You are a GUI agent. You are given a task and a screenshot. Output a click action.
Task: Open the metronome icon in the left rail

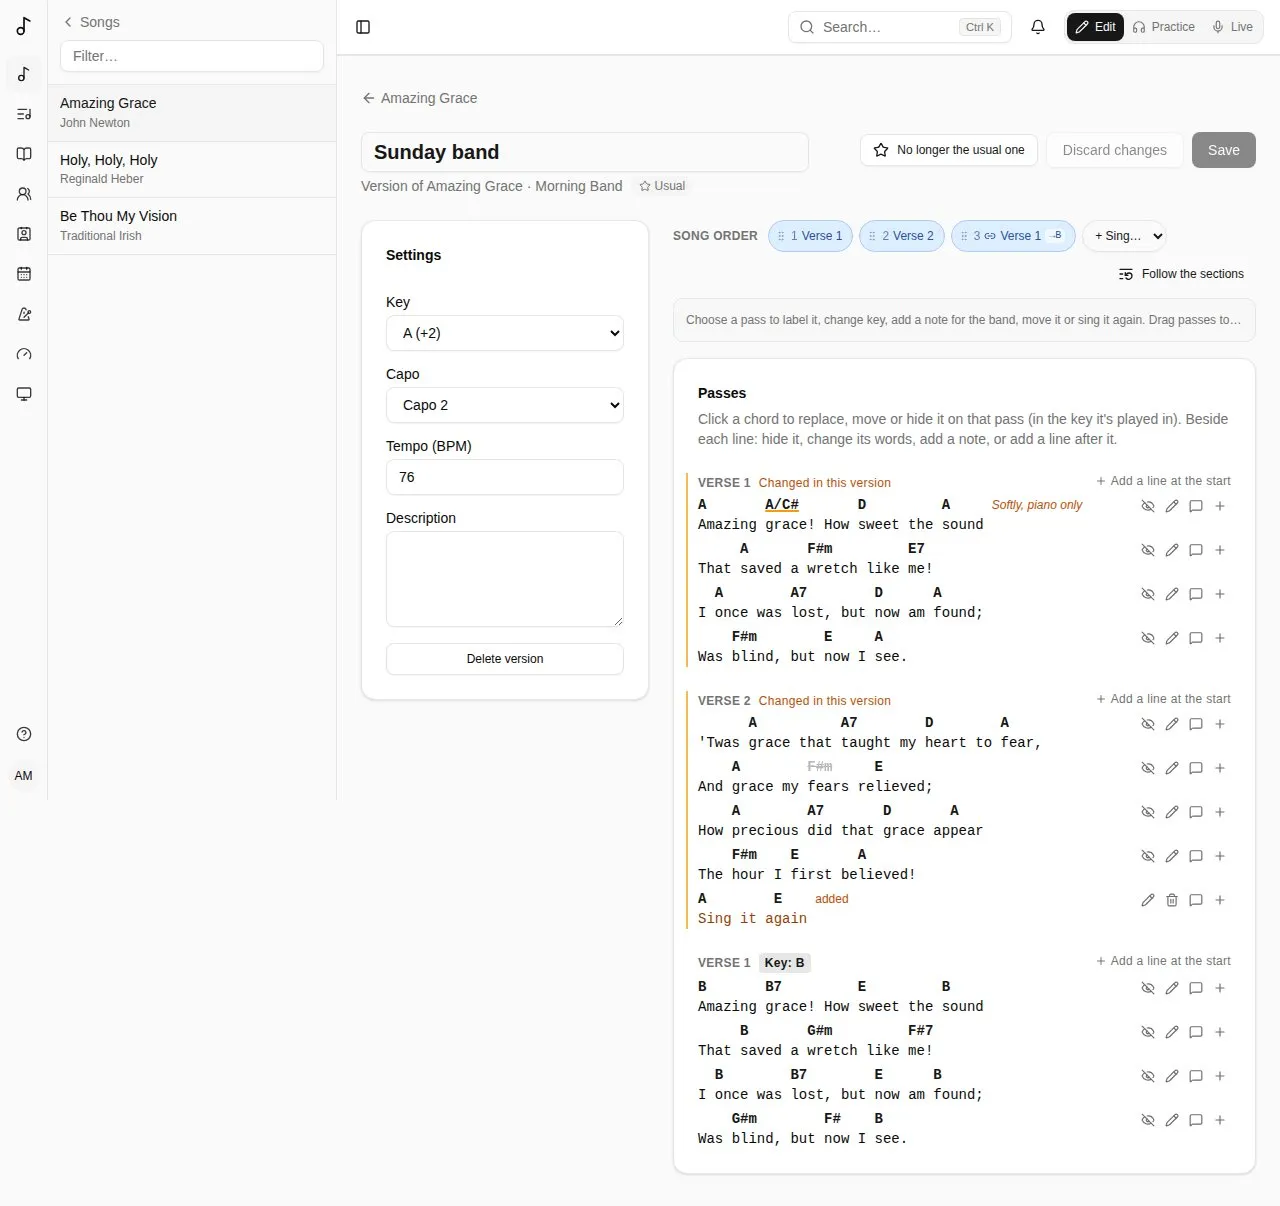click(x=24, y=314)
